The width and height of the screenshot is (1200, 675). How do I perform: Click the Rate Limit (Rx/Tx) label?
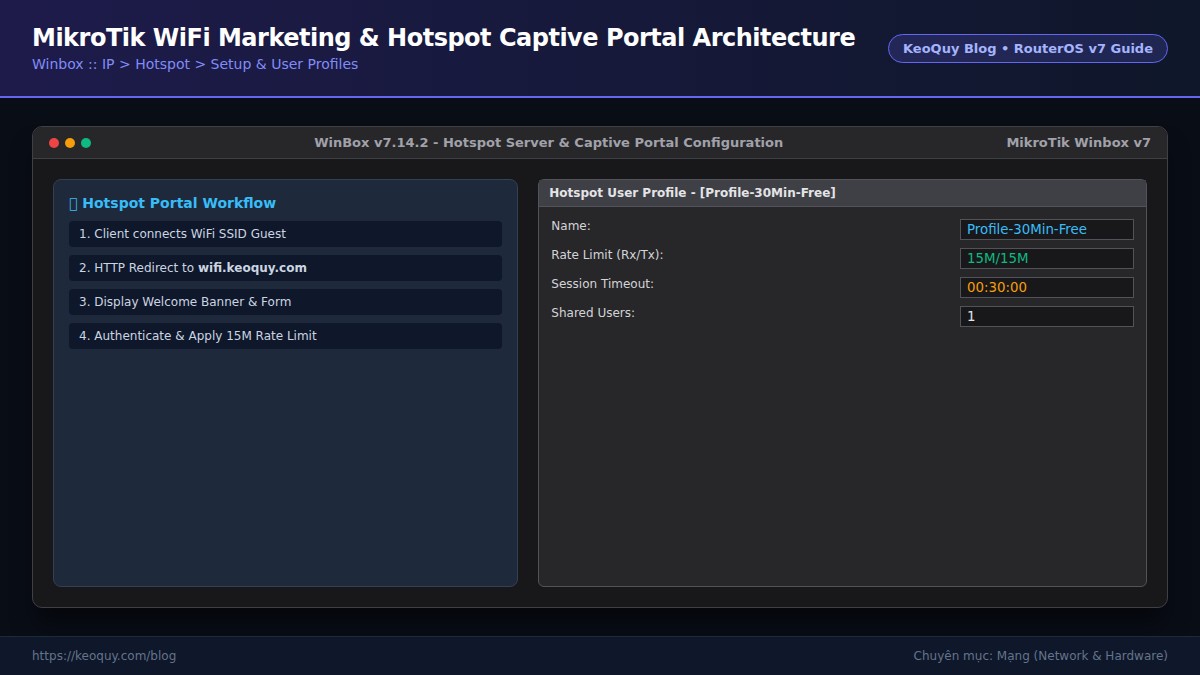[607, 255]
